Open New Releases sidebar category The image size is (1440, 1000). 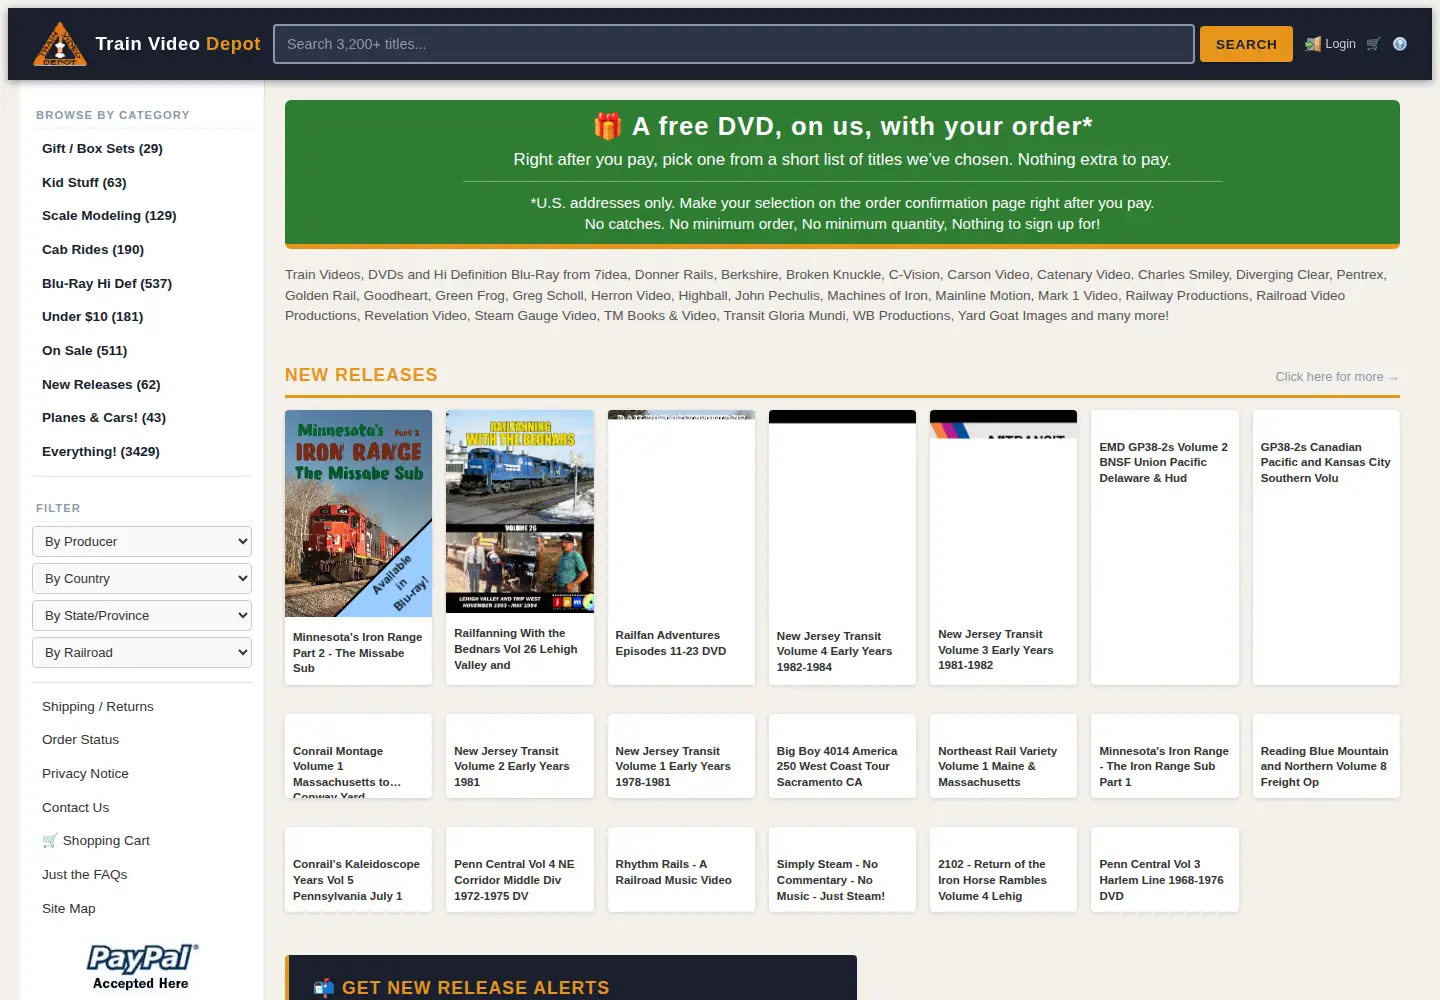tap(101, 385)
